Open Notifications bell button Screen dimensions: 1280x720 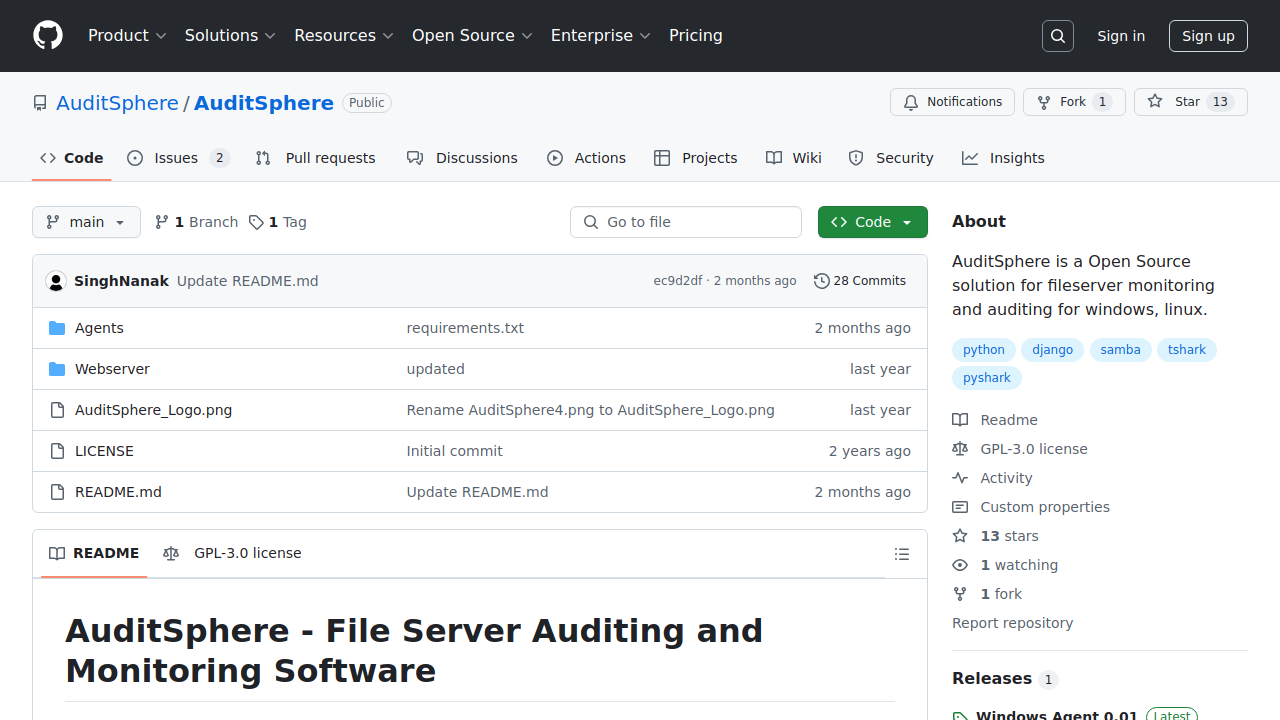[952, 102]
